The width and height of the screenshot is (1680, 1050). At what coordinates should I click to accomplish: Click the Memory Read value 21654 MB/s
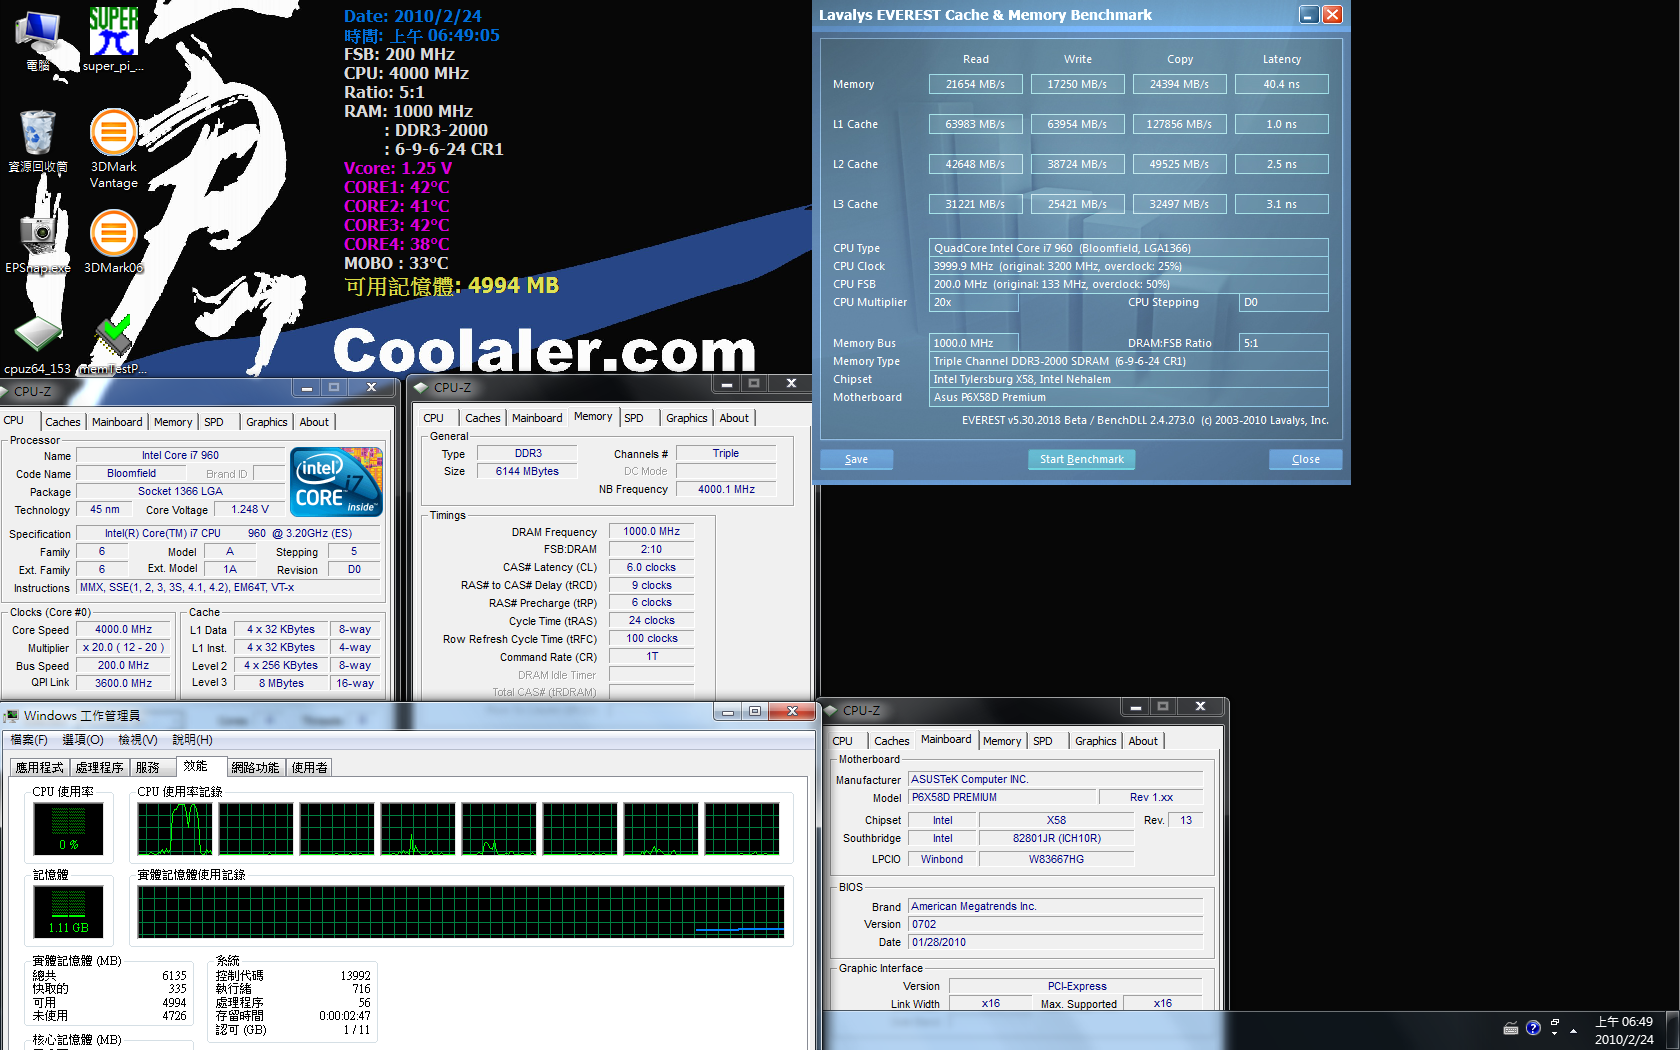975,84
